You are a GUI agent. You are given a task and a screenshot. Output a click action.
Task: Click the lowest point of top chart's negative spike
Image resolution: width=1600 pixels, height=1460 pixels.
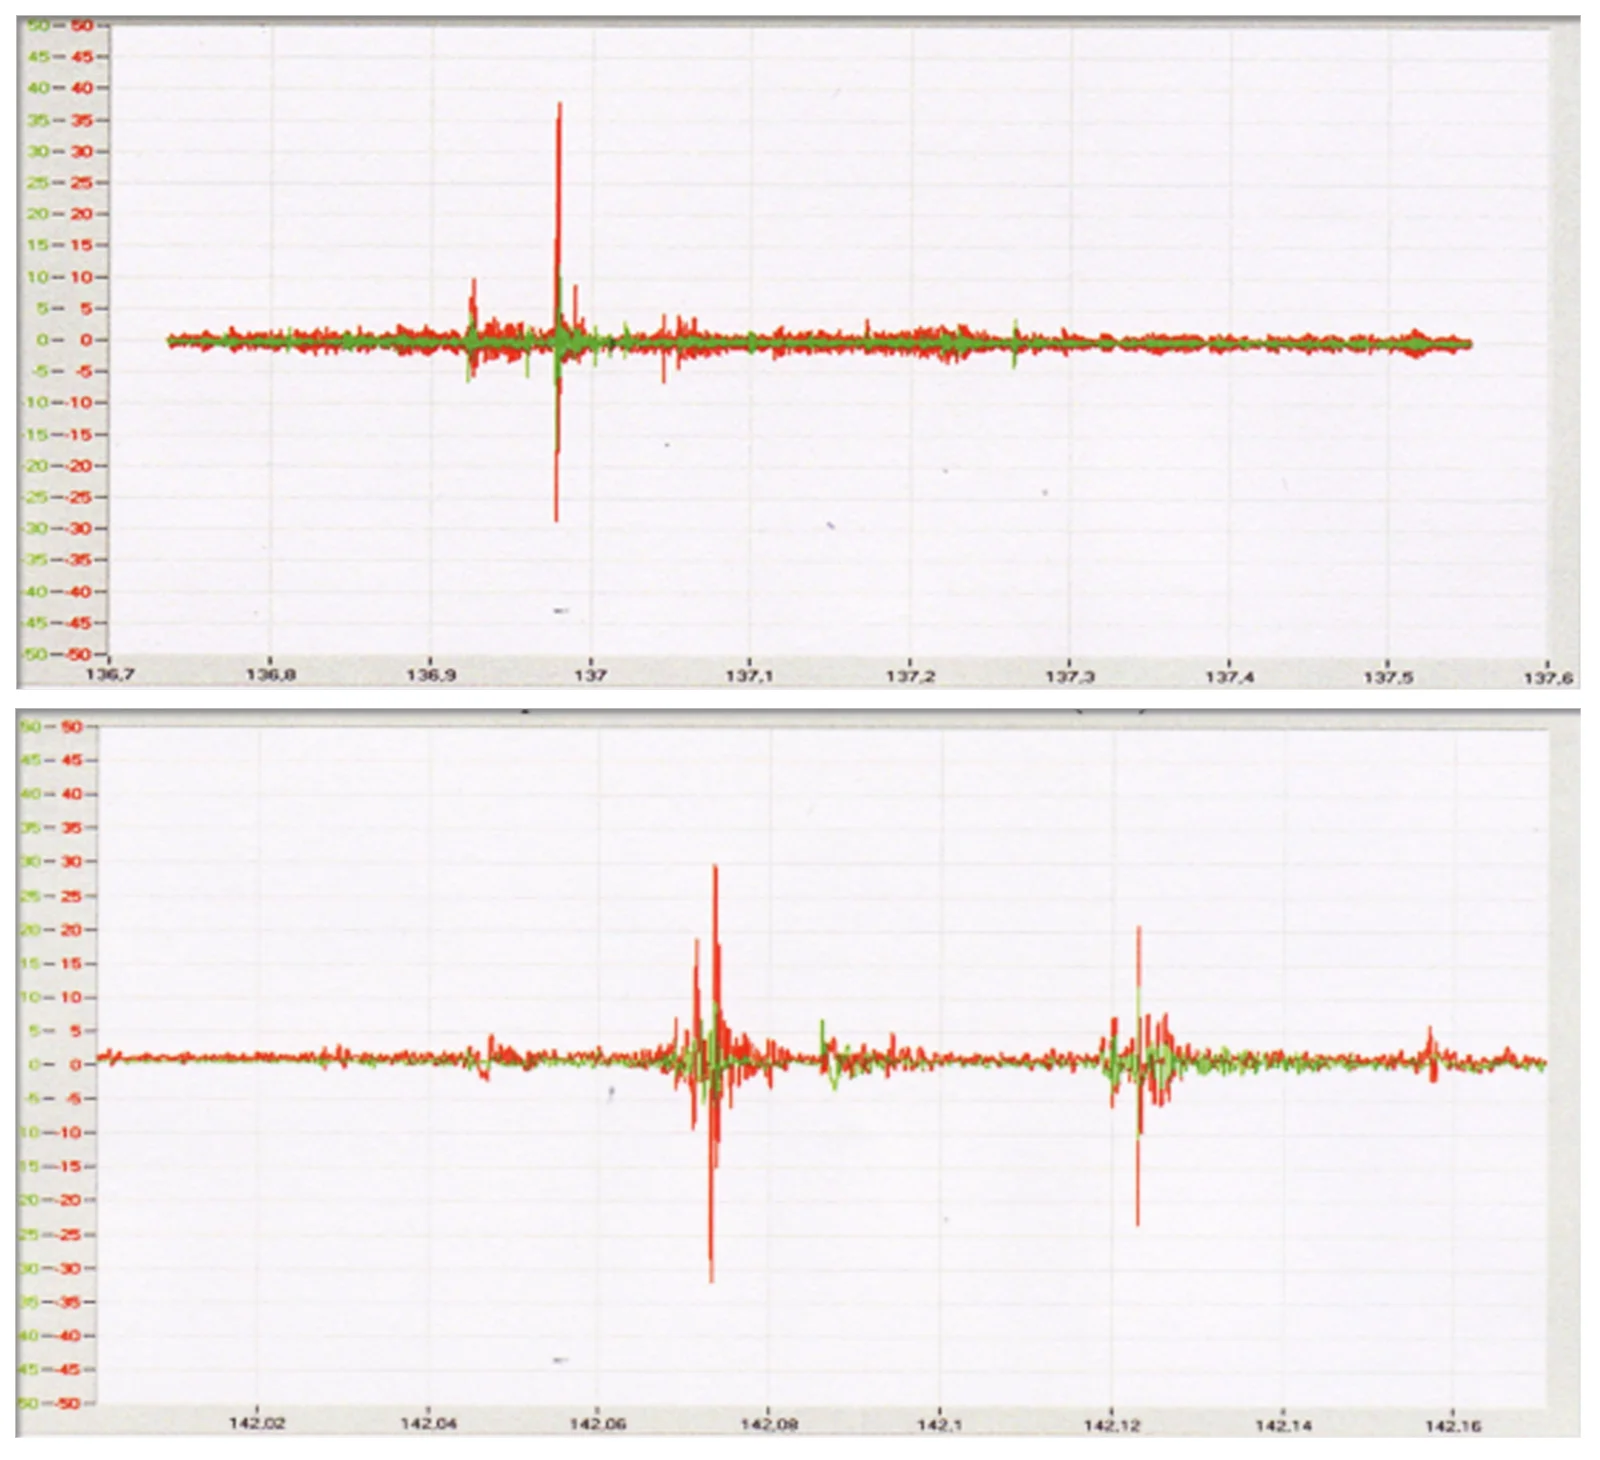pyautogui.click(x=556, y=519)
